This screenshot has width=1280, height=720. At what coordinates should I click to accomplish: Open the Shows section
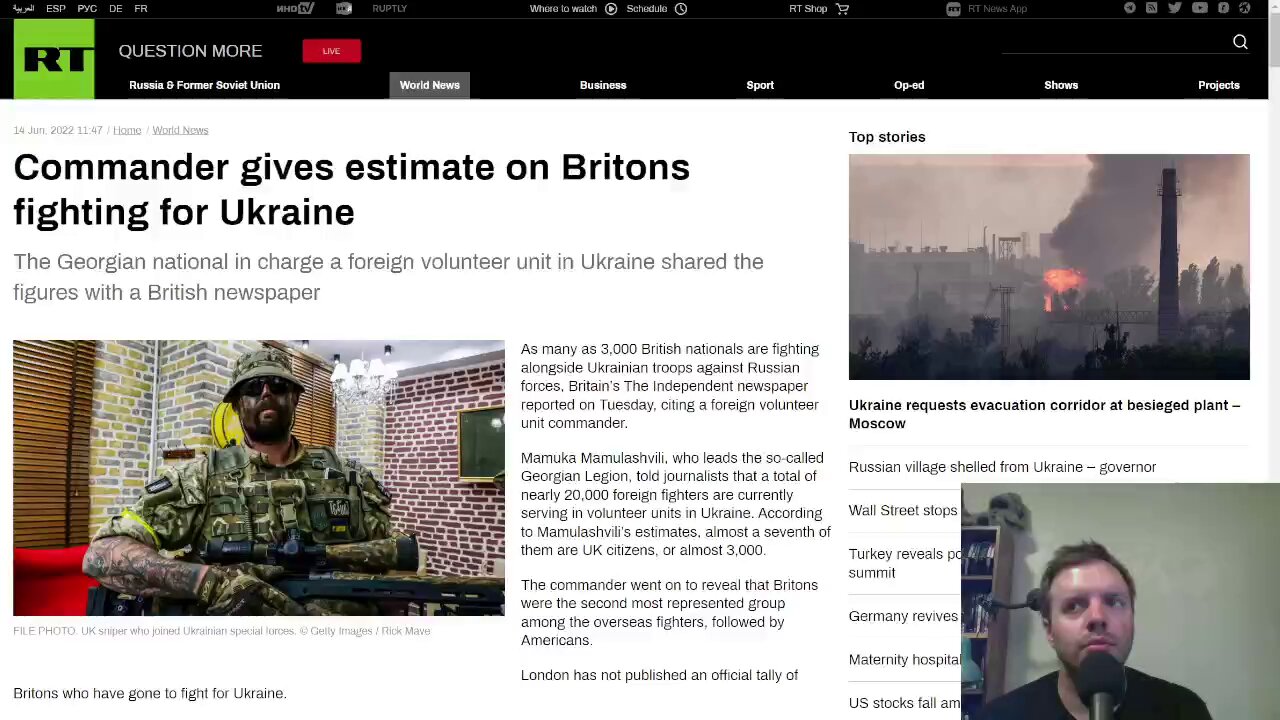click(1061, 85)
